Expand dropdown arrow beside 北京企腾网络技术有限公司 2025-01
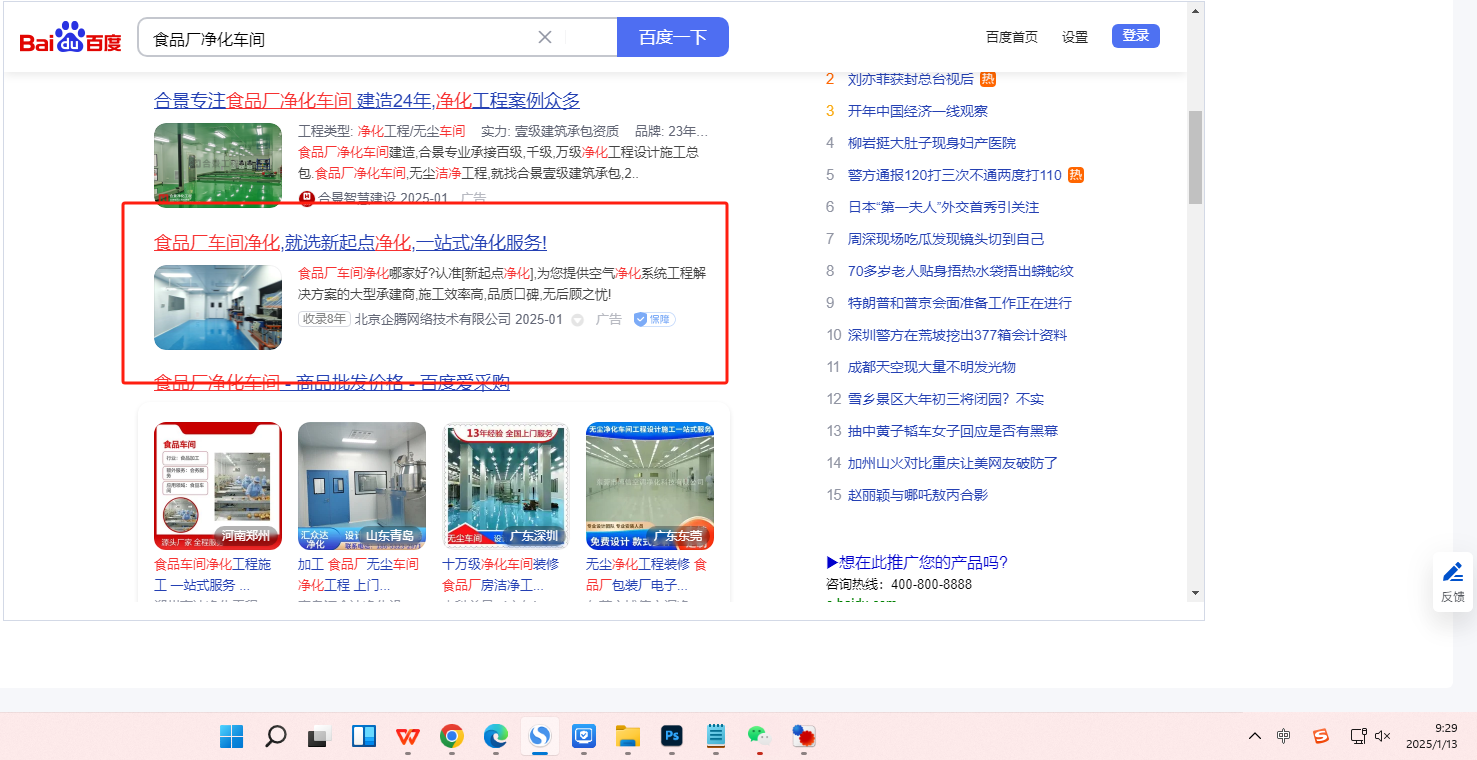1477x760 pixels. pyautogui.click(x=577, y=320)
